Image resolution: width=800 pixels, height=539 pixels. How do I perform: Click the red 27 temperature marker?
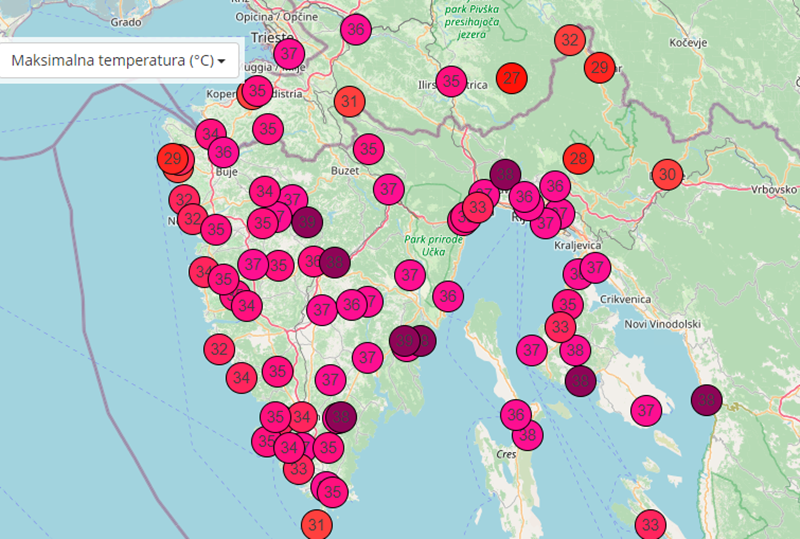coord(512,78)
